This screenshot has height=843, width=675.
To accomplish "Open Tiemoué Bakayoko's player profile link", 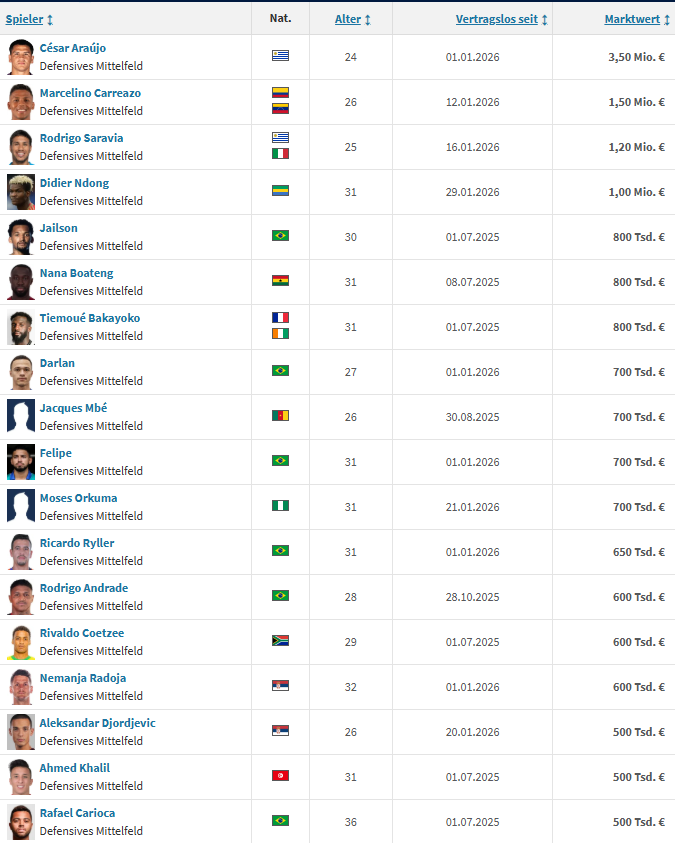I will 90,318.
